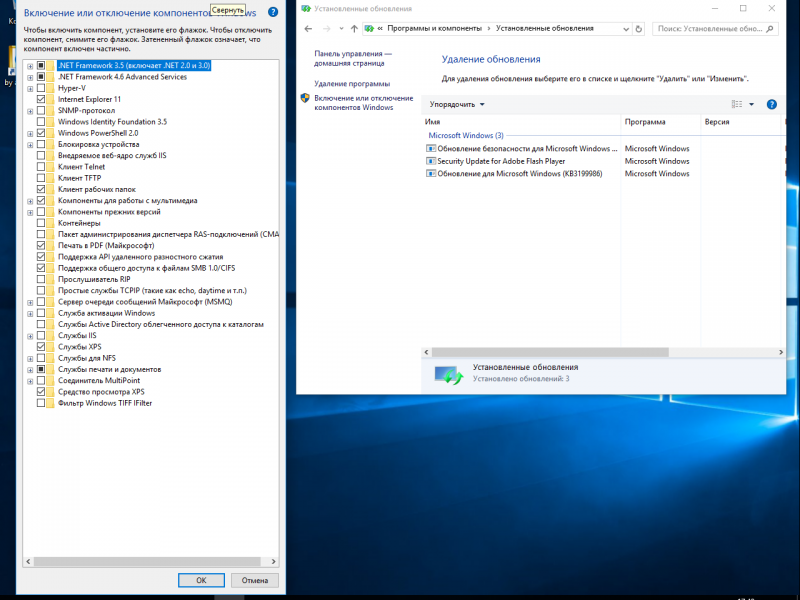Click the folder icon next to Windows Identity Foundation 3.5
Viewport: 800px width, 600px height.
51,121
